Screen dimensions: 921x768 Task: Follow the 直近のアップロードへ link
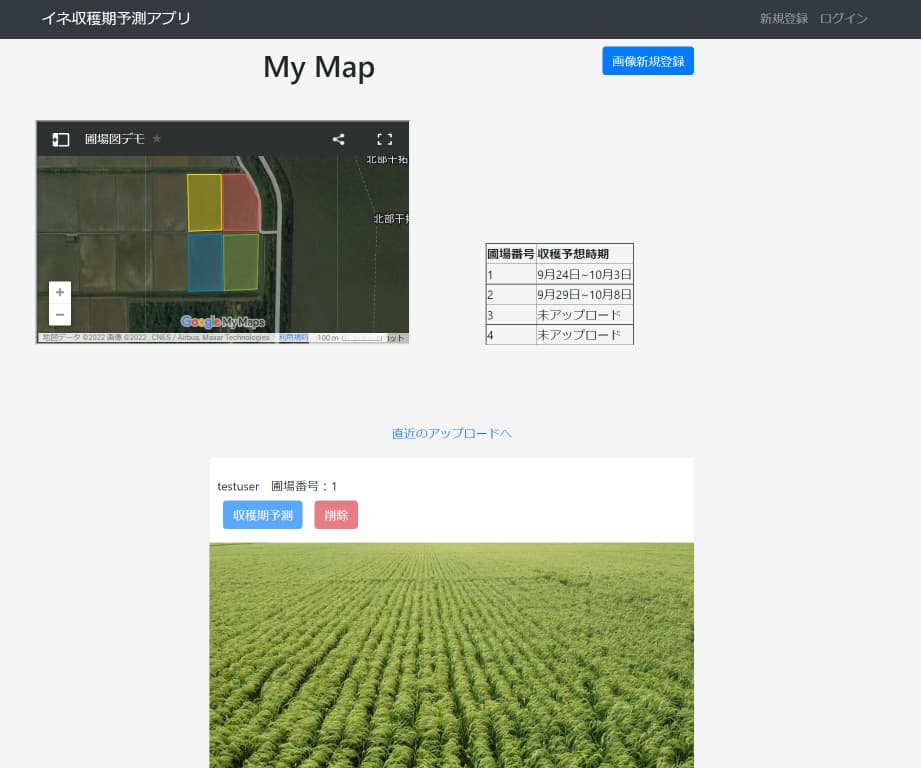(x=451, y=434)
